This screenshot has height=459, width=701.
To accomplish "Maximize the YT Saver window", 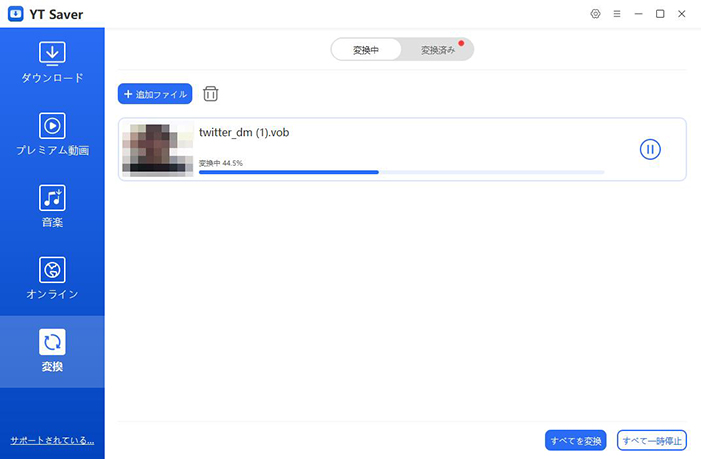I will click(x=660, y=14).
